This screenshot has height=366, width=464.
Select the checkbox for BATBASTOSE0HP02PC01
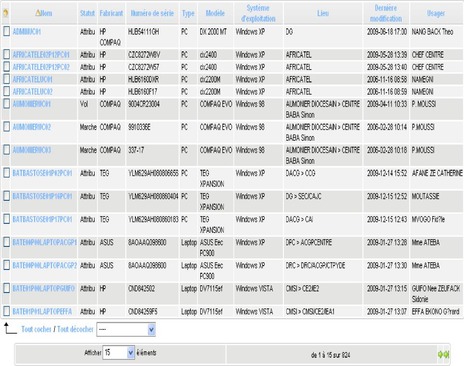tap(6, 173)
